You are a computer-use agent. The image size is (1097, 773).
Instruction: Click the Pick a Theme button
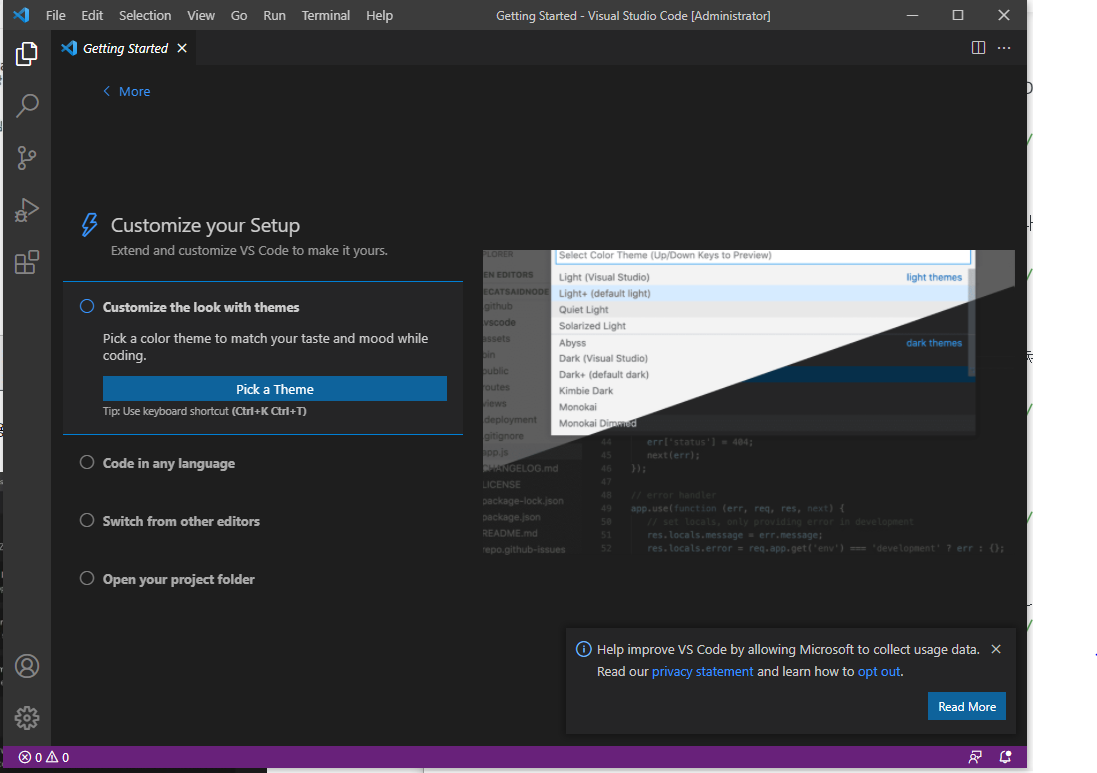click(274, 389)
